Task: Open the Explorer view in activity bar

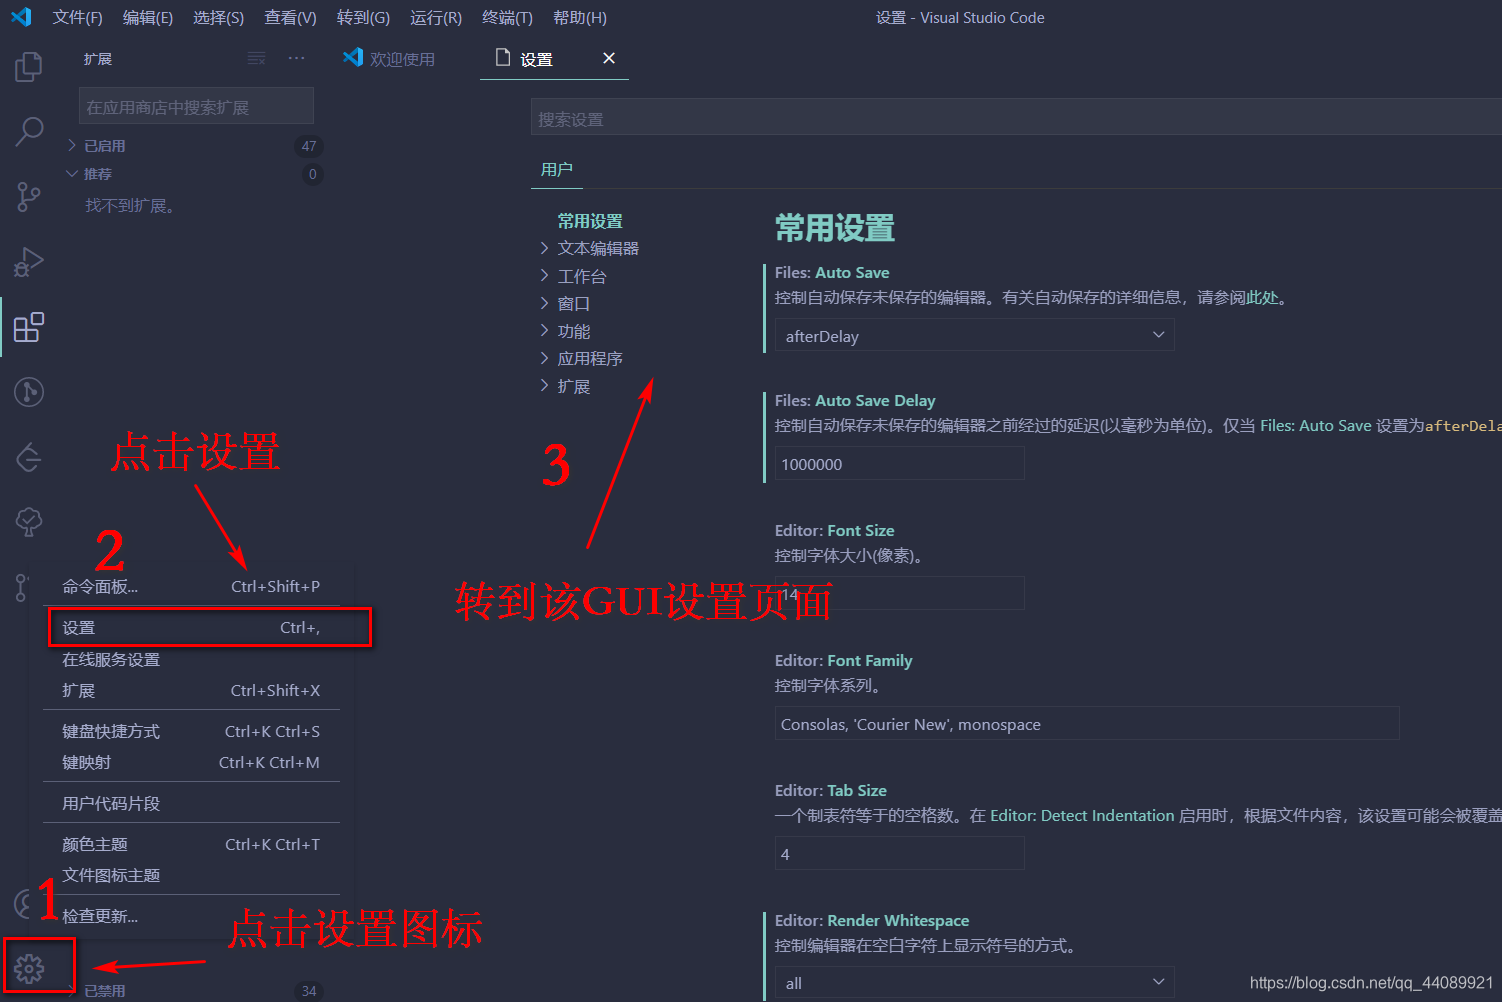Action: click(29, 68)
